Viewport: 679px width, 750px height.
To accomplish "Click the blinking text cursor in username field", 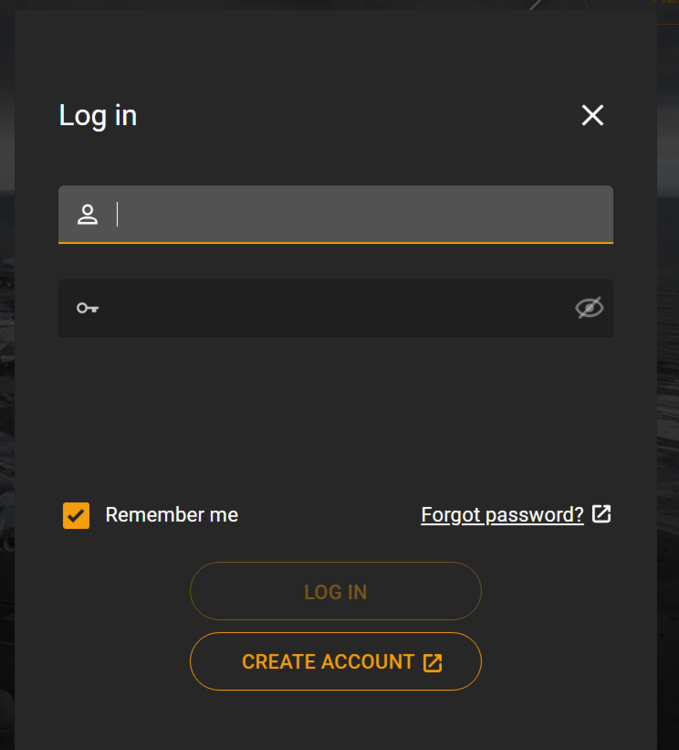I will click(118, 214).
